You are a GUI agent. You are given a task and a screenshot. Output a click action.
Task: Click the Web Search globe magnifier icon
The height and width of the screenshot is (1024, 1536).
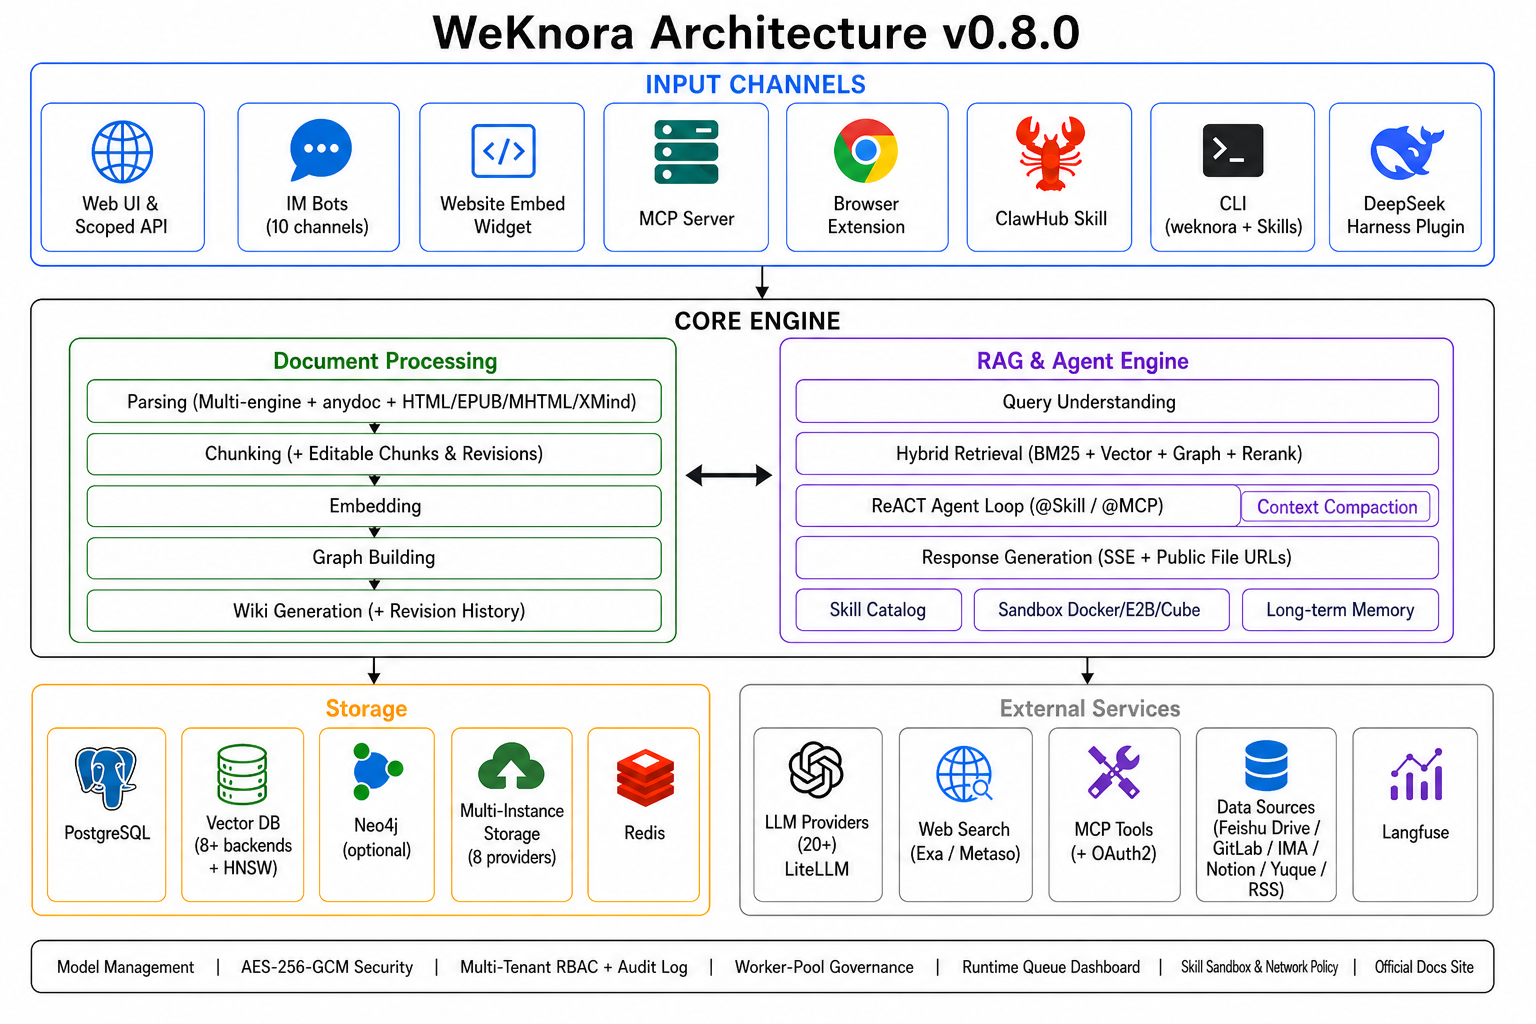(965, 774)
